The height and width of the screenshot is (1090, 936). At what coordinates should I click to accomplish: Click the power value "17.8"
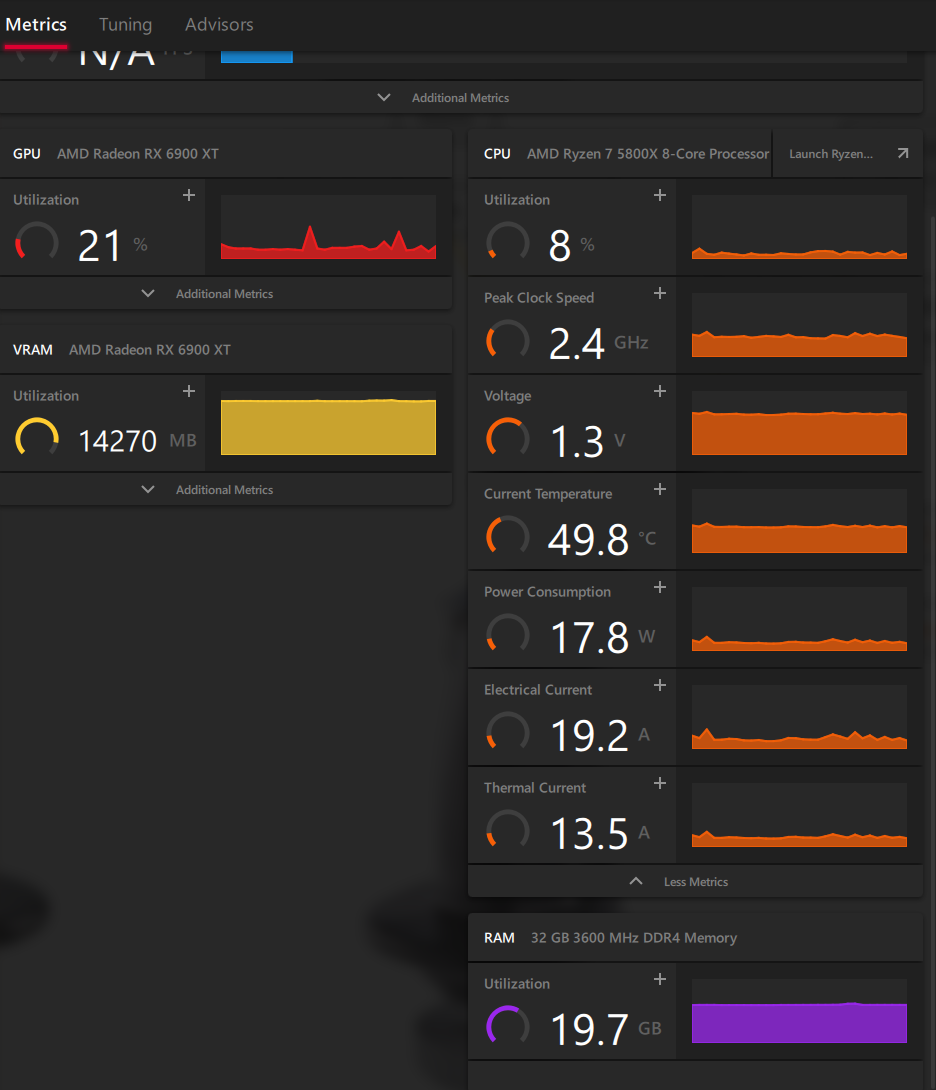point(590,637)
